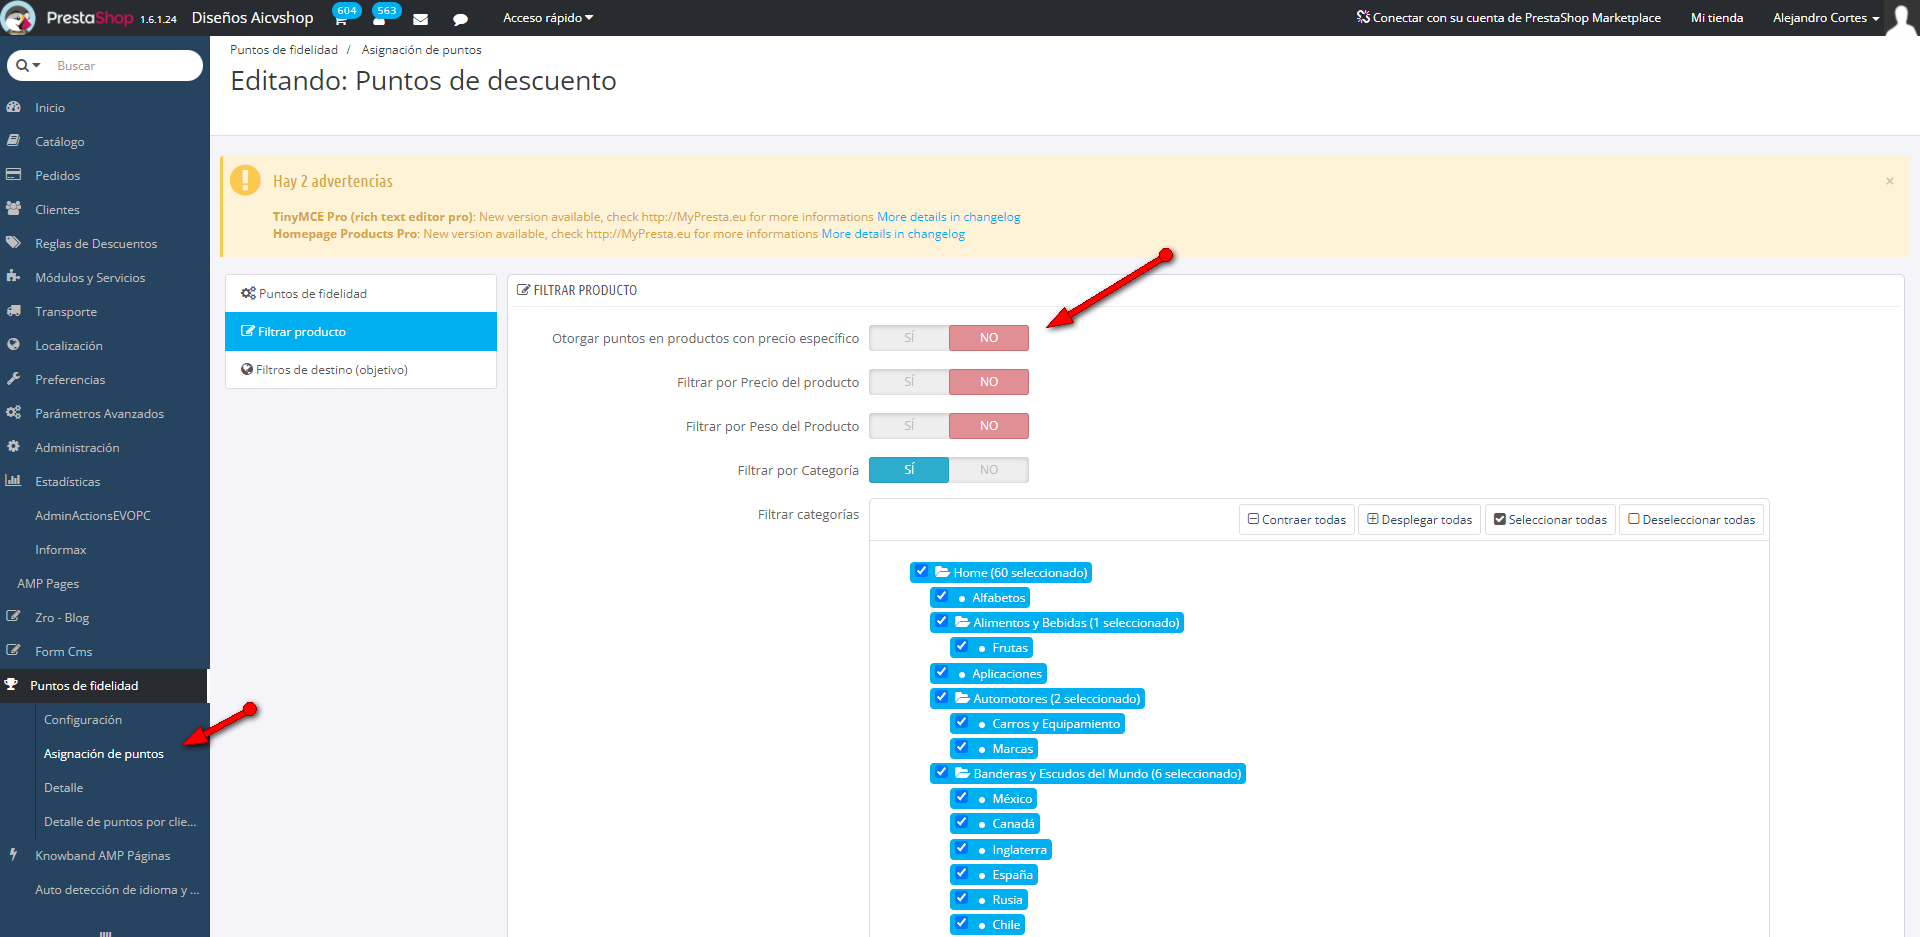Open the Informax sidebar item

point(61,550)
